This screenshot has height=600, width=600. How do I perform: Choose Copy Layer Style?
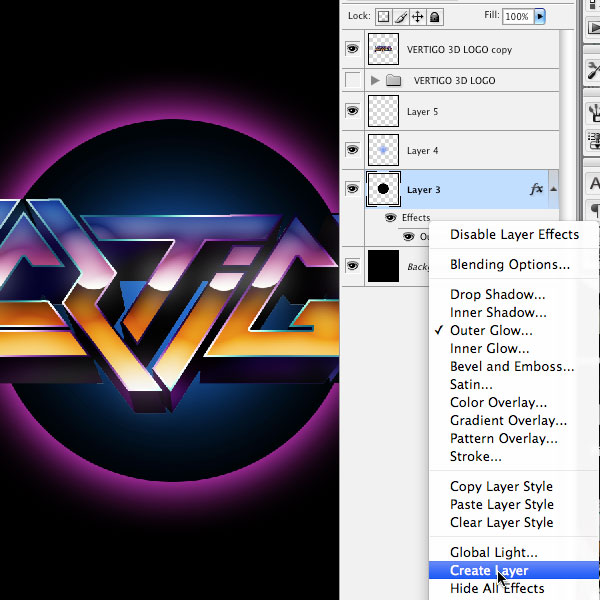(x=501, y=487)
